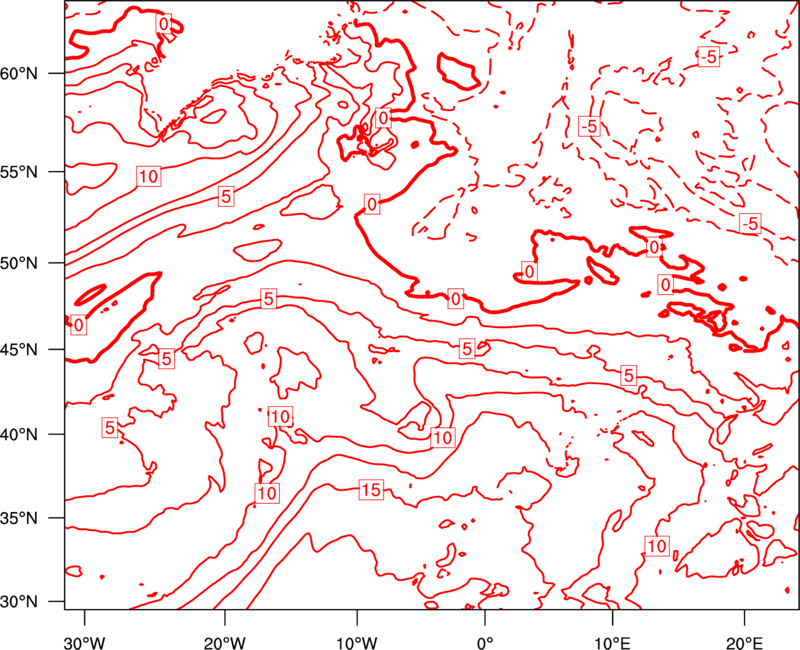Click the 20°W longitude axis label
The height and width of the screenshot is (650, 800).
tap(225, 643)
